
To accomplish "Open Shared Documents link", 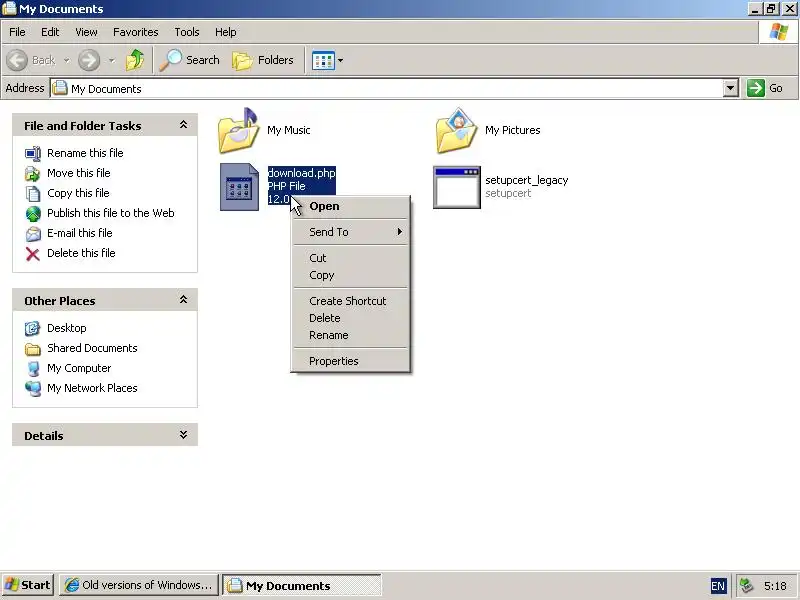I will (x=92, y=347).
